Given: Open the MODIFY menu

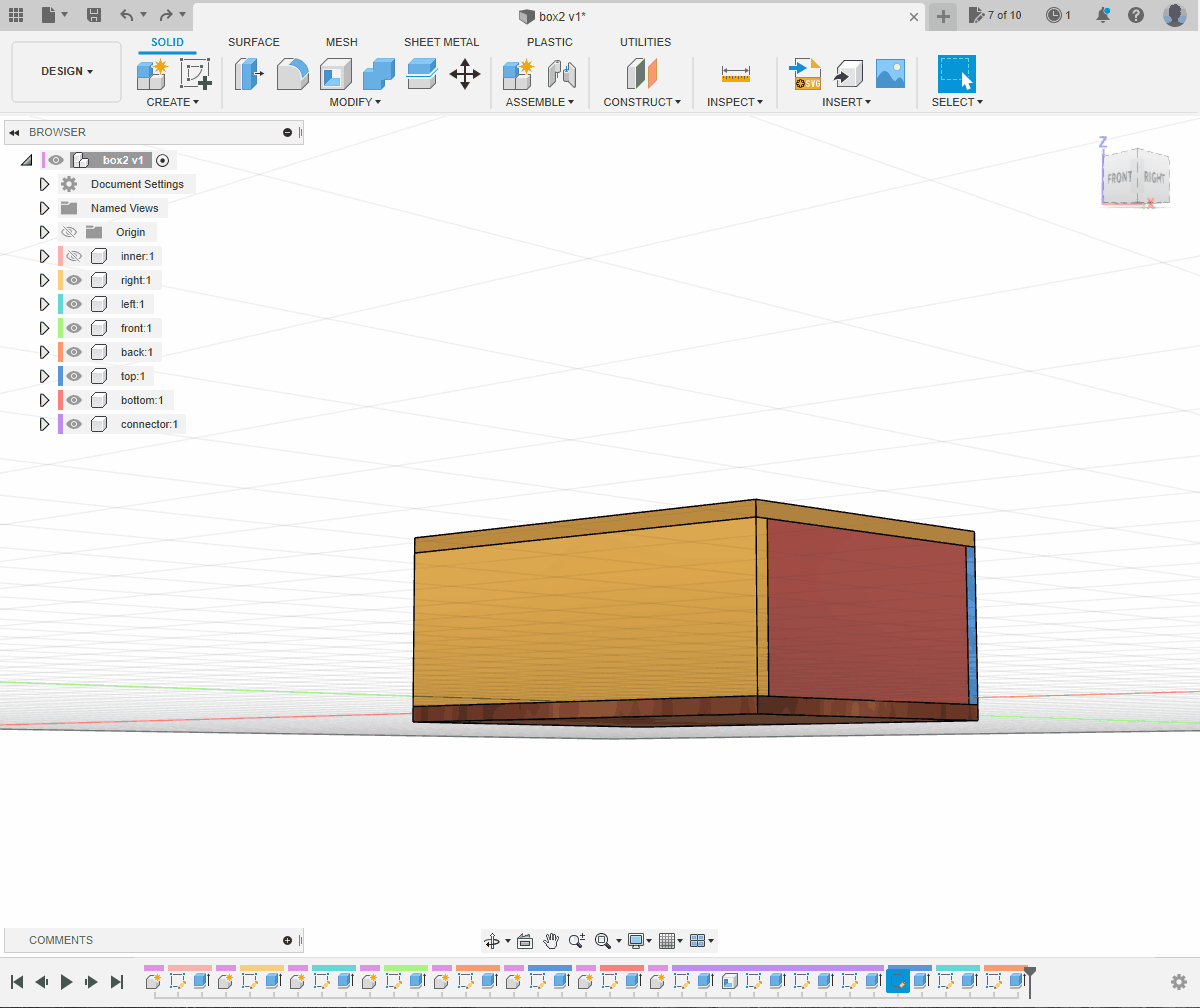Looking at the screenshot, I should click(x=354, y=102).
